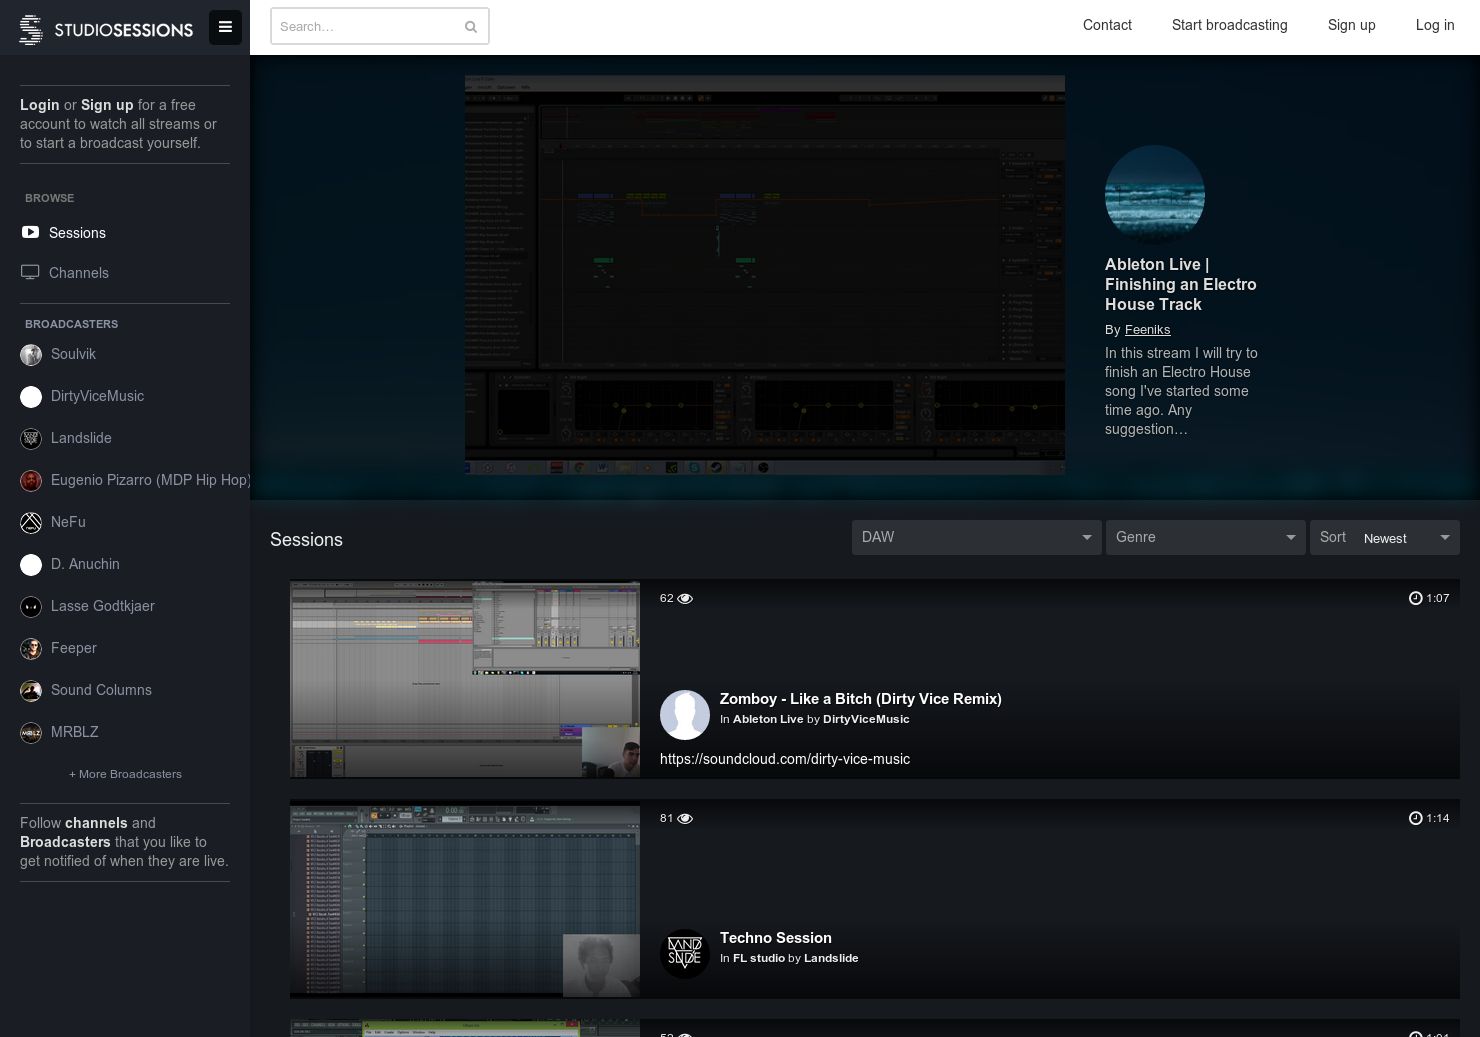Screen dimensions: 1480x1037
Task: Click Lasse Godtkjaer's avatar icon
Action: (31, 607)
